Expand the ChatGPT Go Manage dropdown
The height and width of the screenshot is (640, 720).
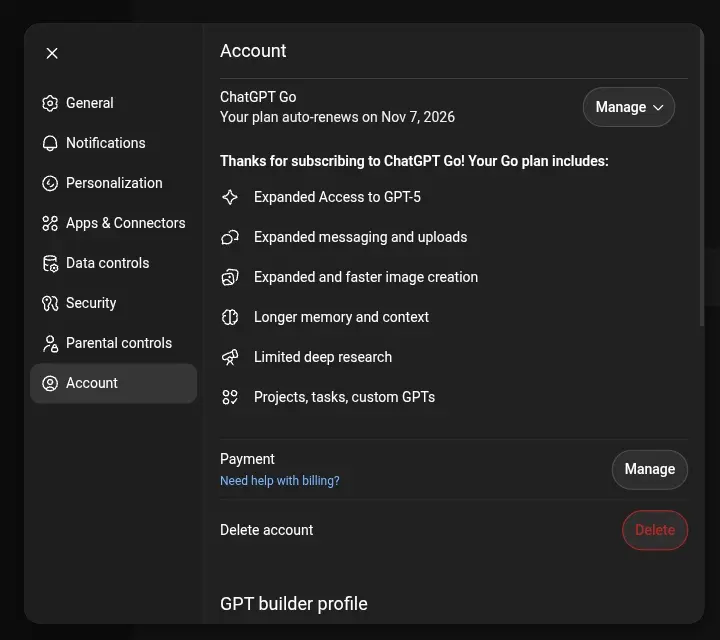coord(629,107)
